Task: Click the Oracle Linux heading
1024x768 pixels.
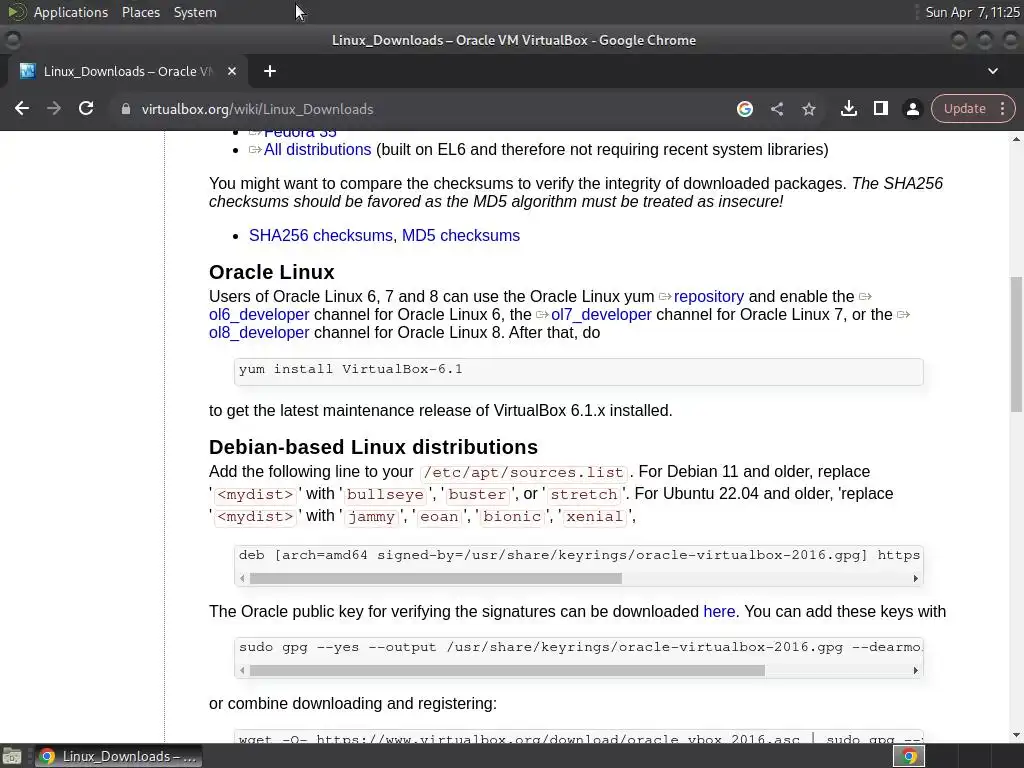Action: pyautogui.click(x=272, y=272)
